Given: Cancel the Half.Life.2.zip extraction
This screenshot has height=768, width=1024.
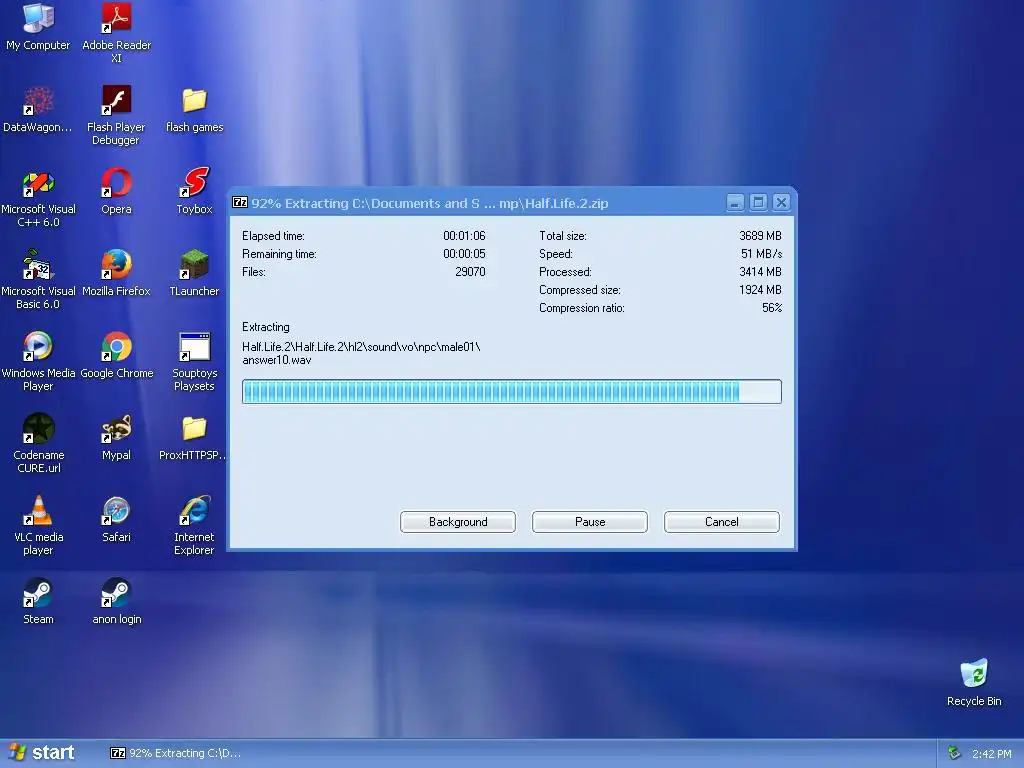Looking at the screenshot, I should (x=722, y=522).
